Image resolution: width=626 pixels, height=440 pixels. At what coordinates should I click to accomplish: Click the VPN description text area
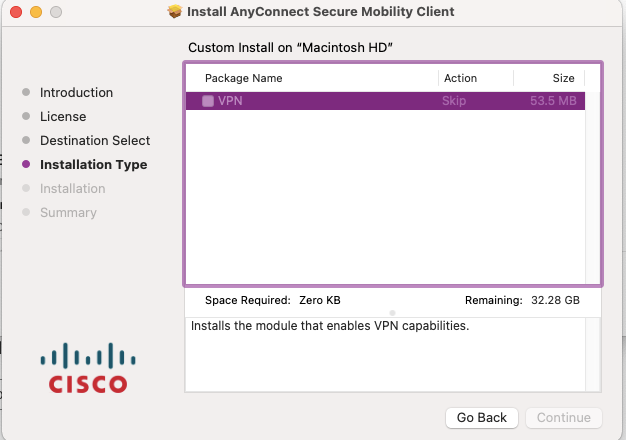pos(385,355)
